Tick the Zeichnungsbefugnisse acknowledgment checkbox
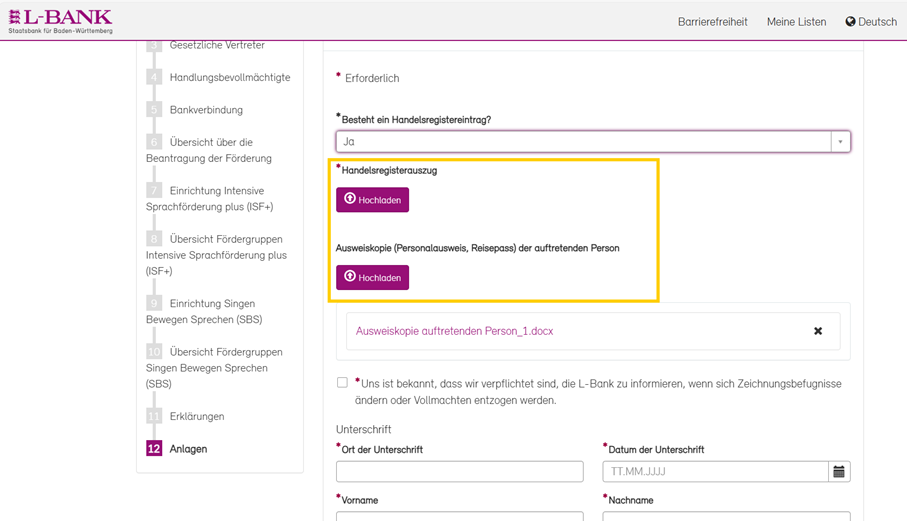 [x=342, y=383]
